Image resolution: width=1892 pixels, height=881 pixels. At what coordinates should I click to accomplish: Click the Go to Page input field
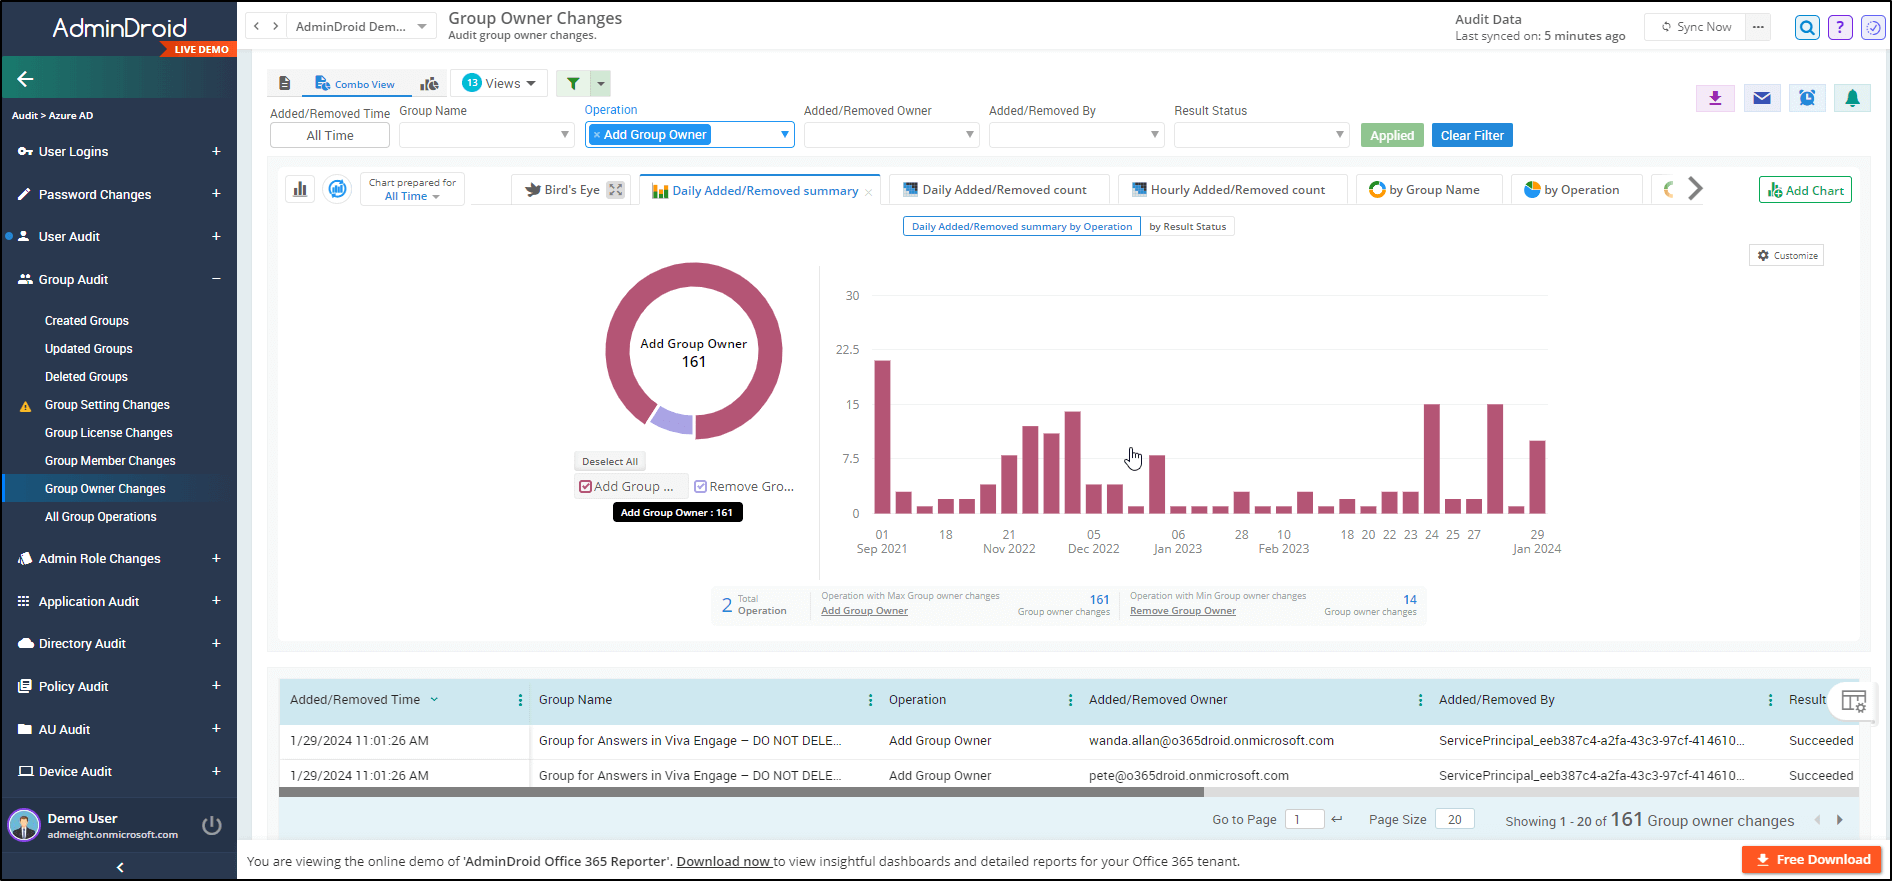(1304, 820)
